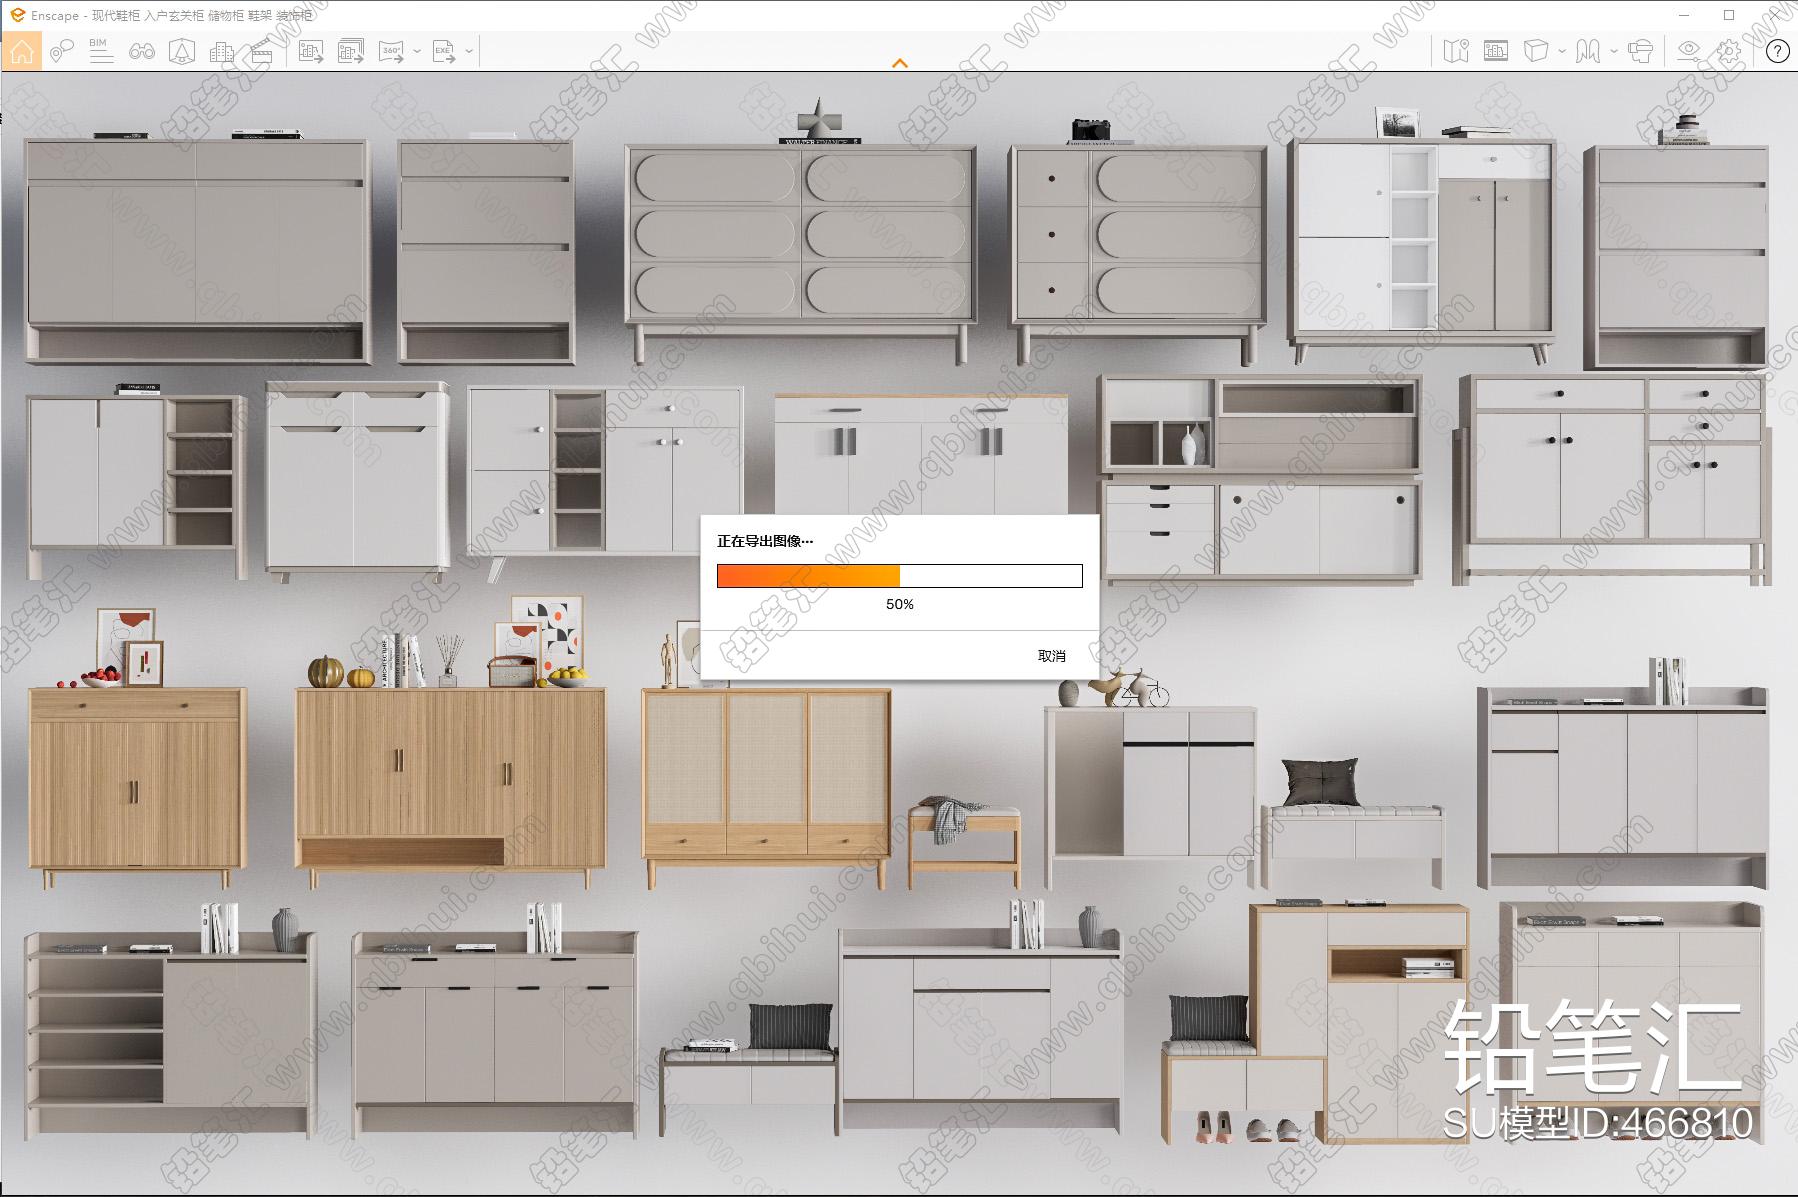Image resolution: width=1798 pixels, height=1197 pixels.
Task: Select the wings navigation mode icon
Action: point(1588,51)
